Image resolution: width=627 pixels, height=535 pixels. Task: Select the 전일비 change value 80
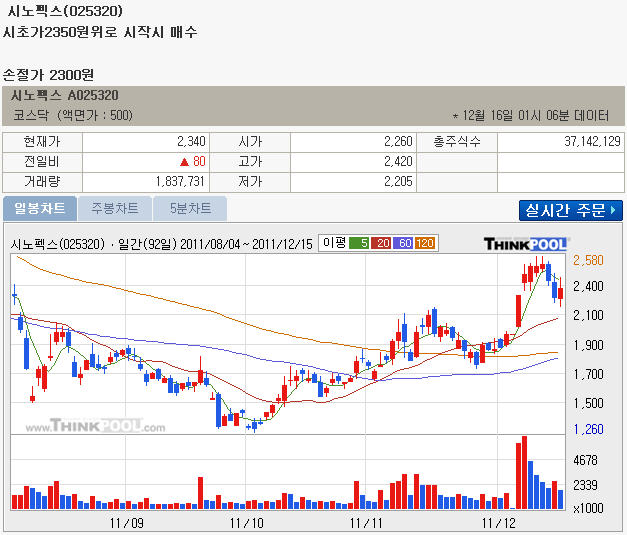[x=199, y=162]
